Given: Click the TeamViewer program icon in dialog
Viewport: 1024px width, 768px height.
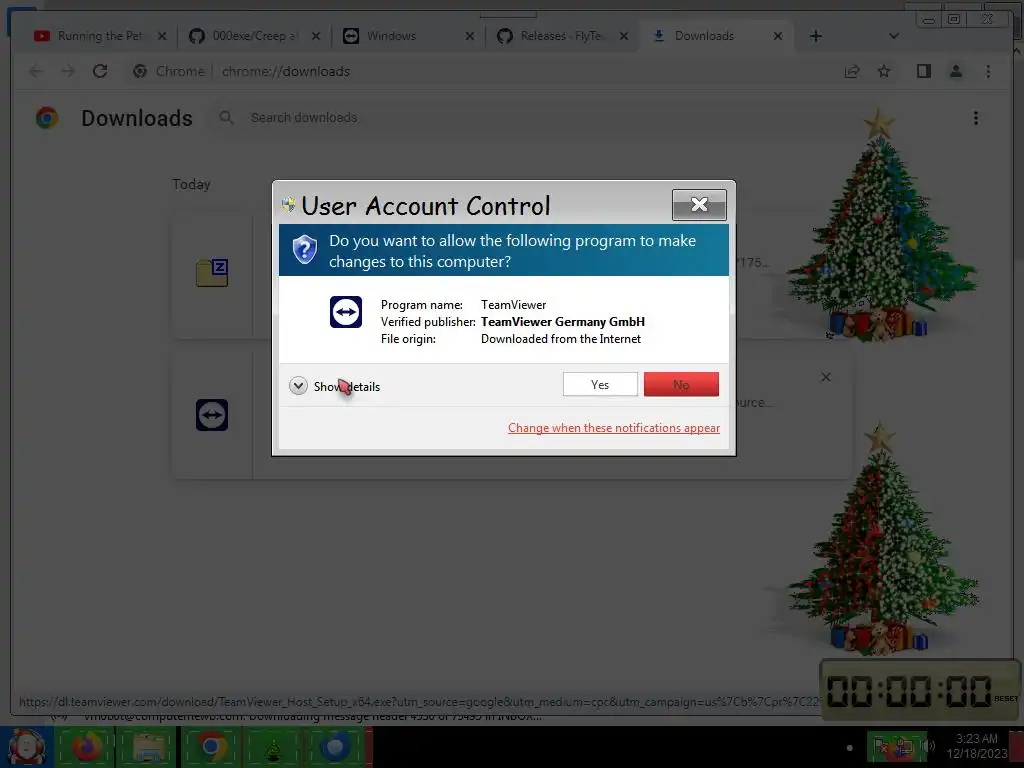Looking at the screenshot, I should [345, 312].
